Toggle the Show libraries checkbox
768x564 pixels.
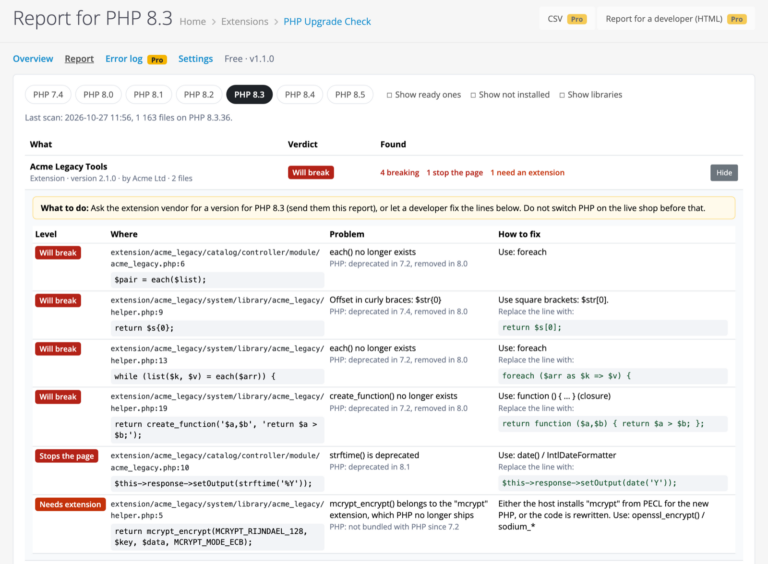click(x=562, y=95)
